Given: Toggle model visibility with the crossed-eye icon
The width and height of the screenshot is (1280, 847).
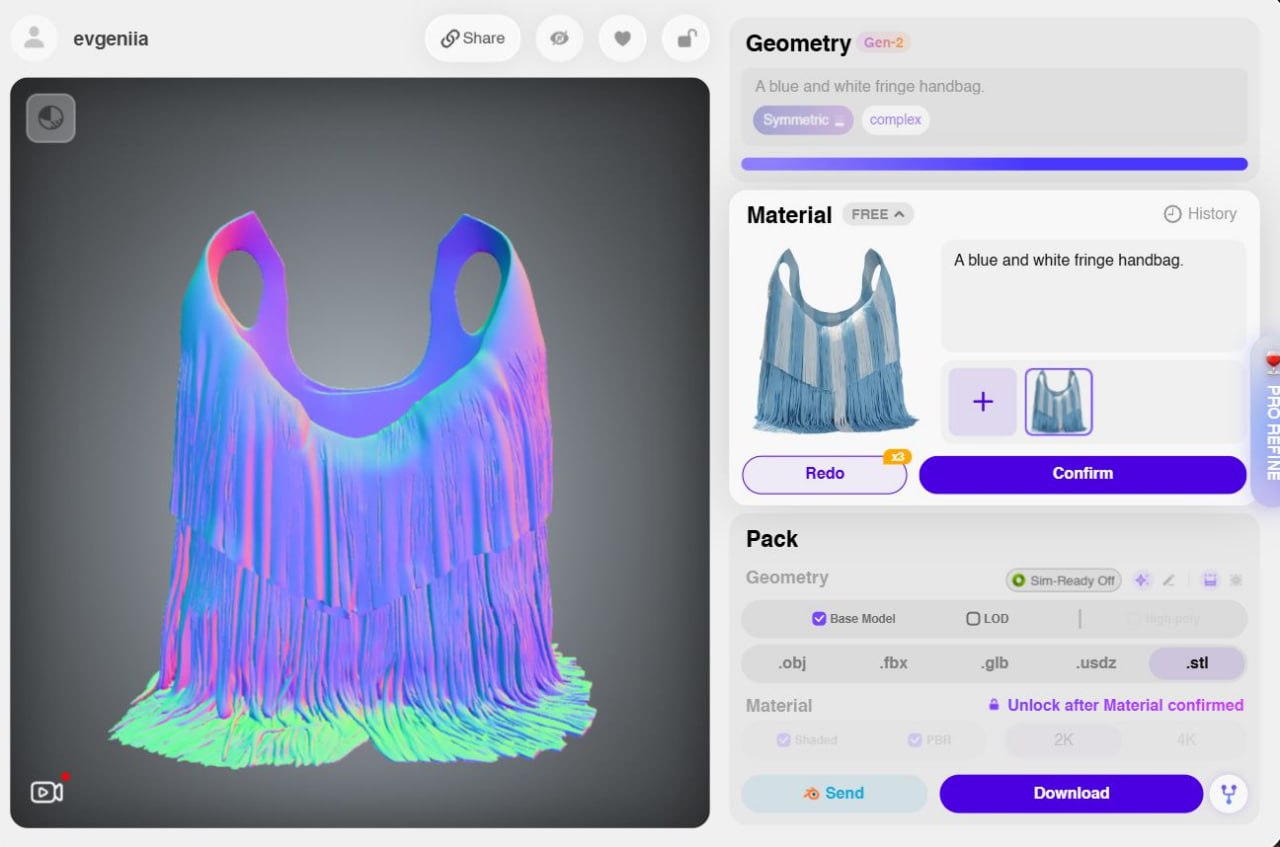Looking at the screenshot, I should 559,39.
